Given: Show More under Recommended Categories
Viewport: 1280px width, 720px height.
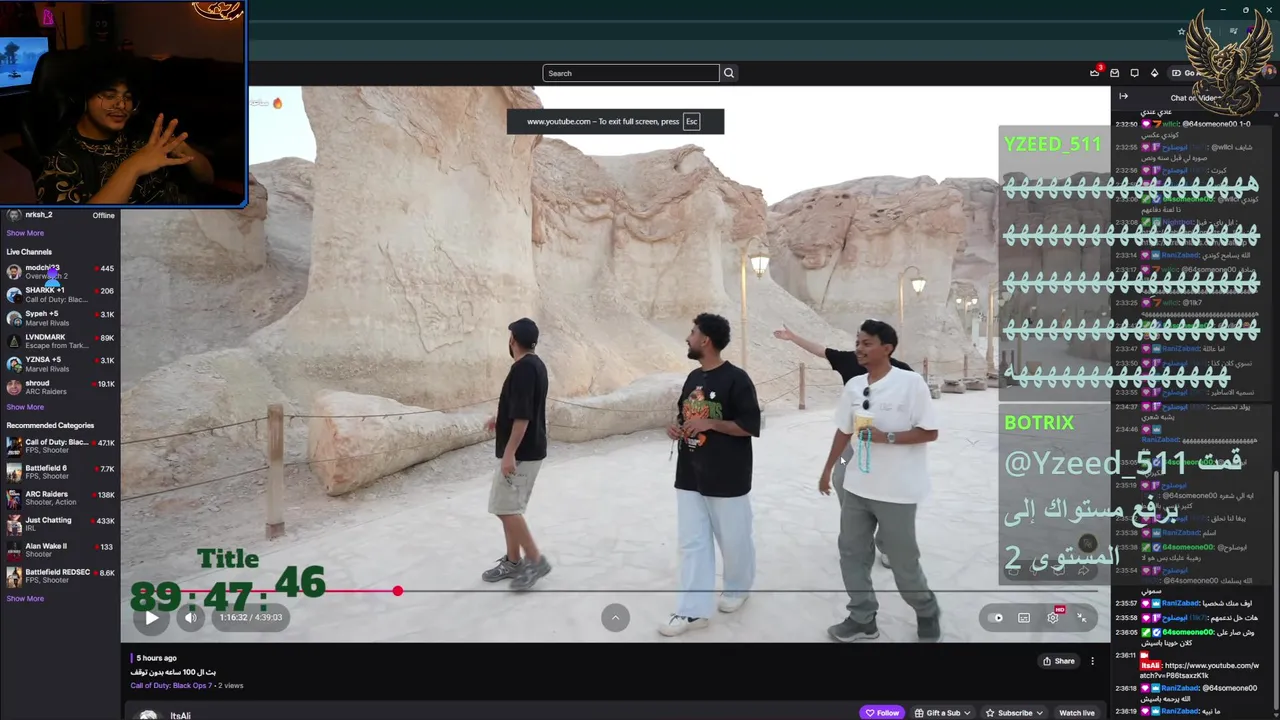Looking at the screenshot, I should pyautogui.click(x=25, y=599).
